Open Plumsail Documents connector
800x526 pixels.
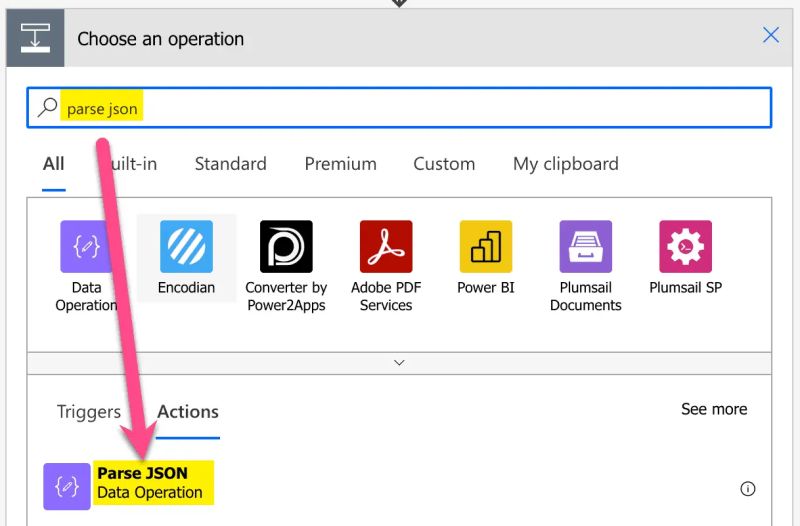pyautogui.click(x=586, y=246)
